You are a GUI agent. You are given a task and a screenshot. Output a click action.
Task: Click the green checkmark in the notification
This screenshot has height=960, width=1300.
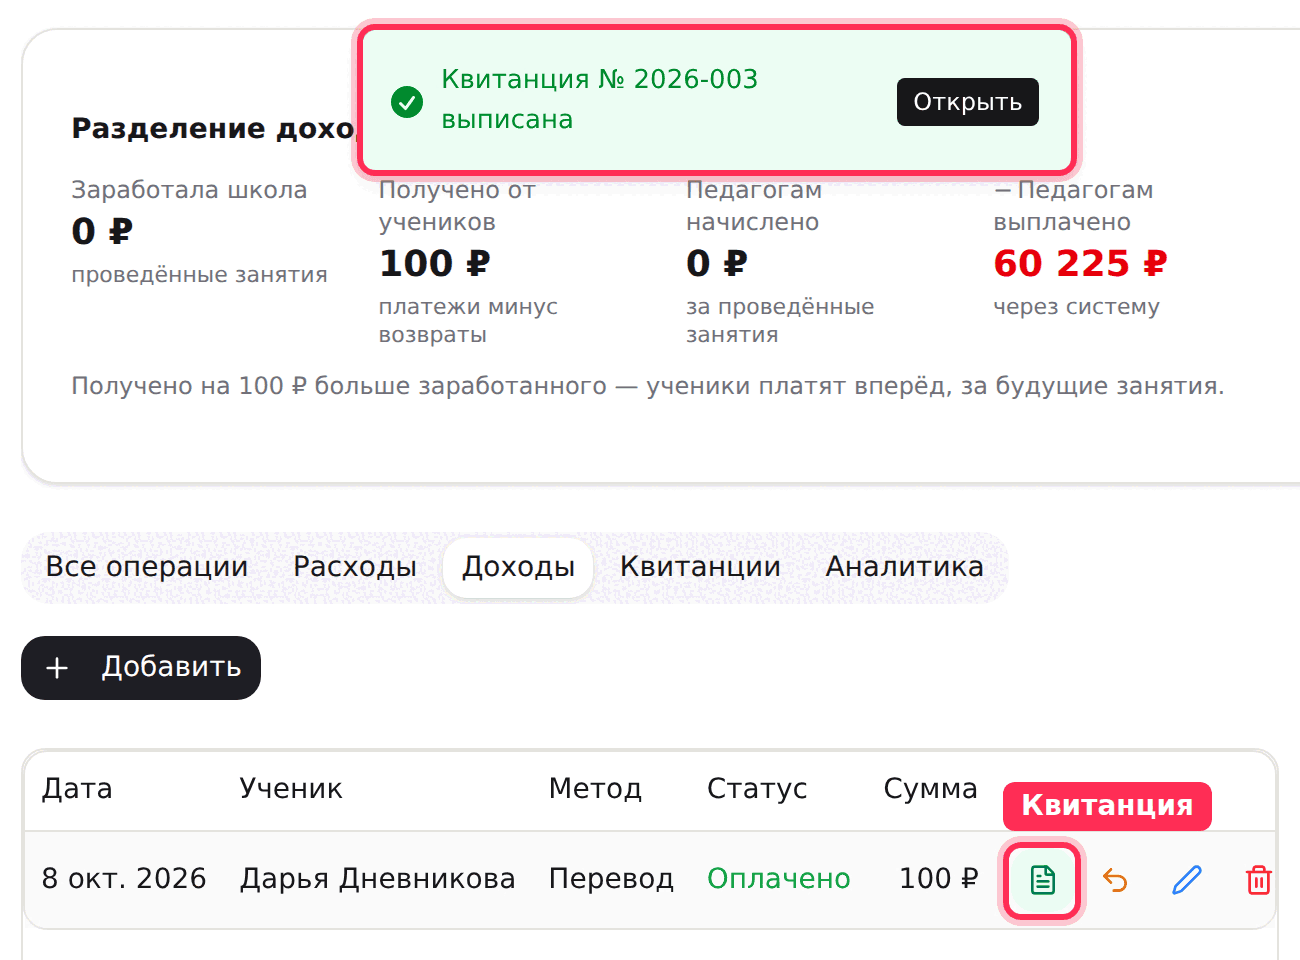pyautogui.click(x=407, y=101)
